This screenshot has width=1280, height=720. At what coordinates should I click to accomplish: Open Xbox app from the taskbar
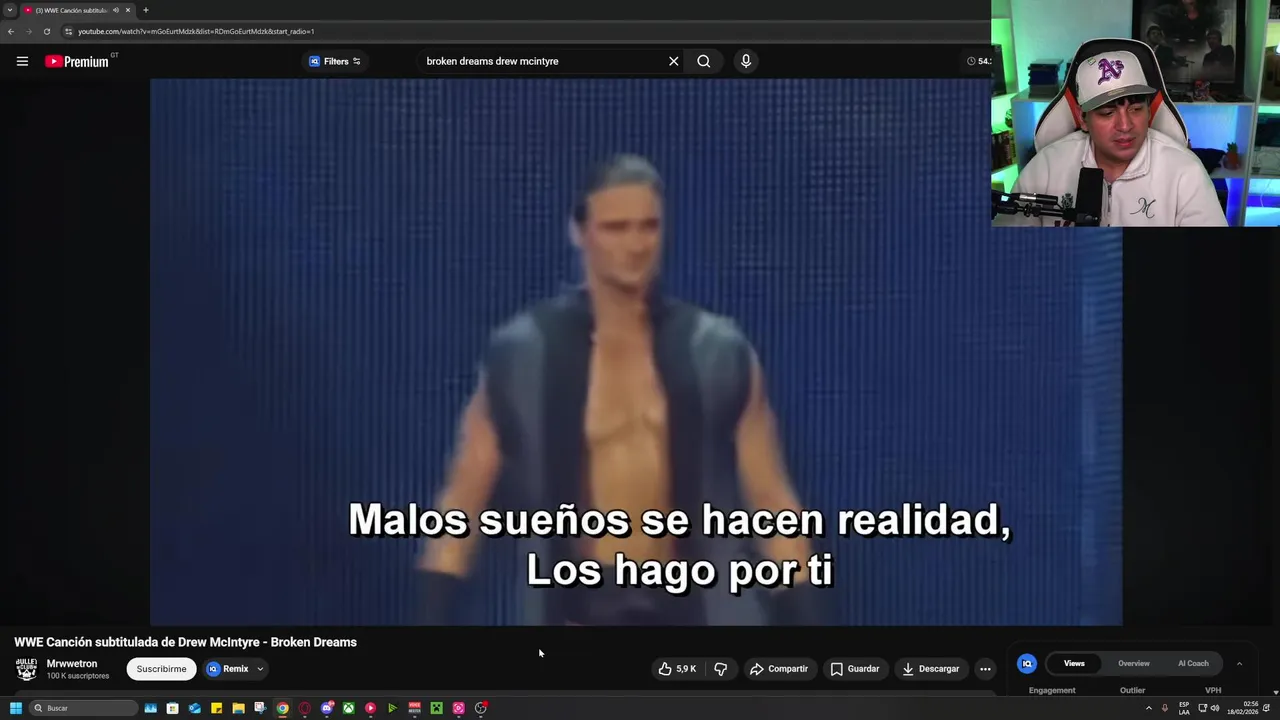tap(348, 708)
